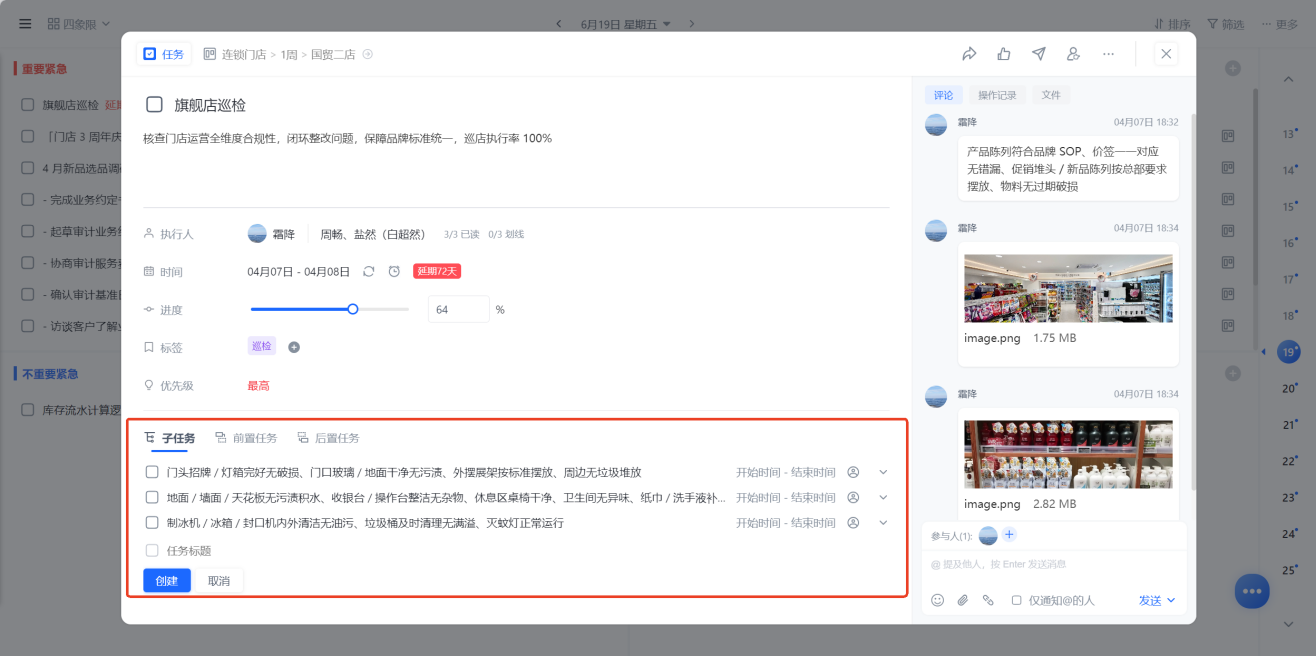Click the plus icon in 重要紧急 quadrant header
This screenshot has height=656, width=1316.
tap(1233, 68)
